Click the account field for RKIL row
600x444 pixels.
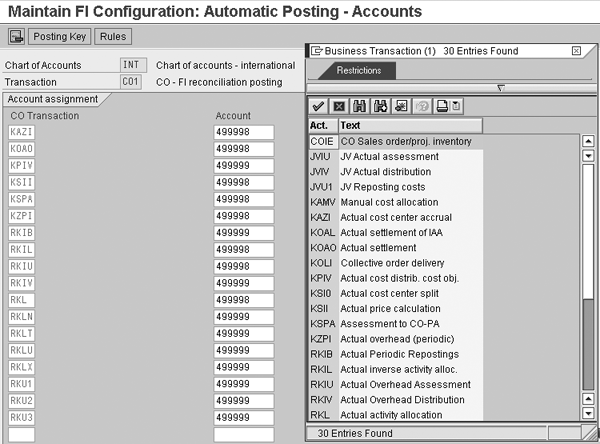pos(244,250)
